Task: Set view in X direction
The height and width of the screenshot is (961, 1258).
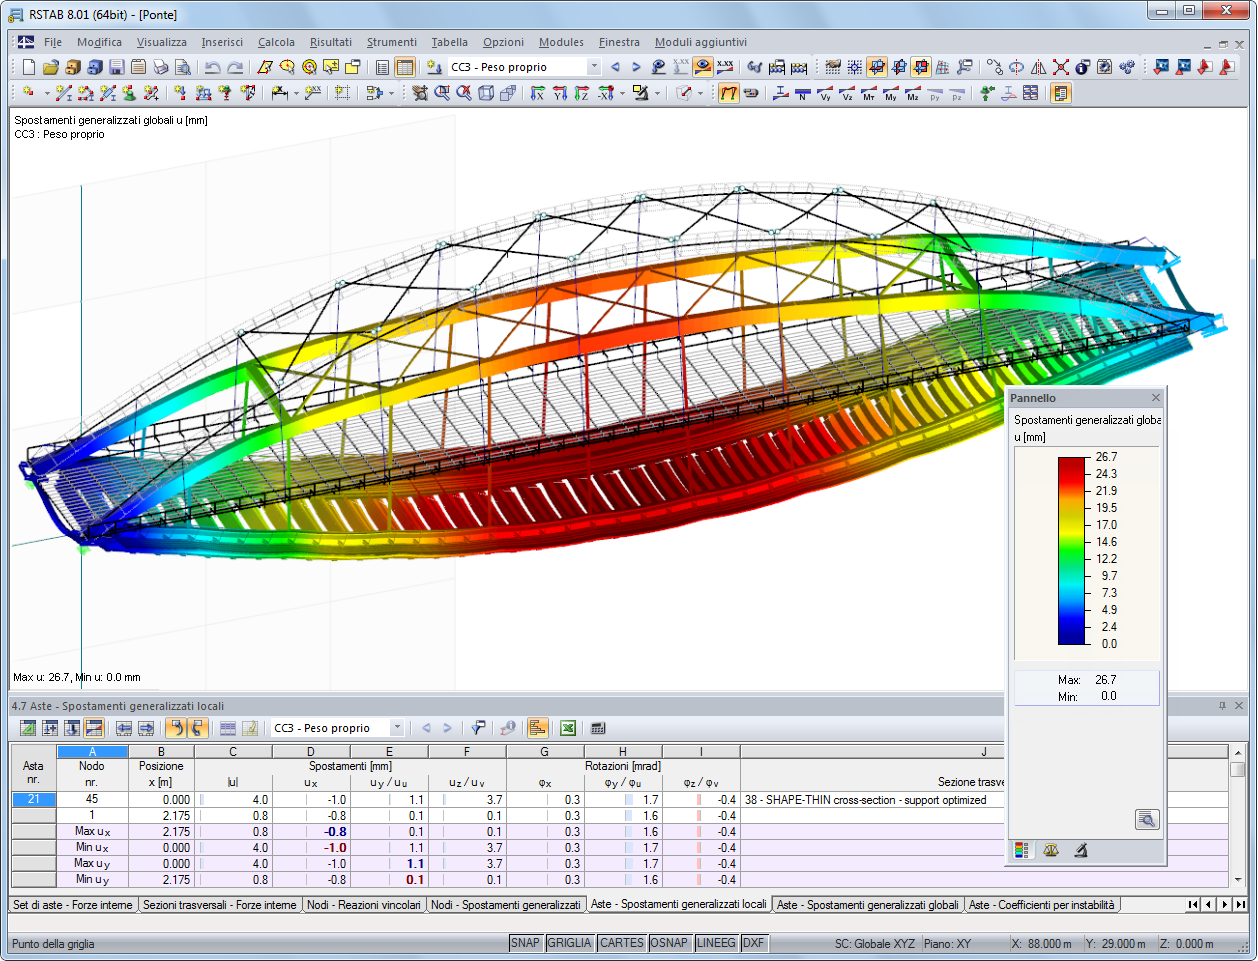Action: [537, 93]
